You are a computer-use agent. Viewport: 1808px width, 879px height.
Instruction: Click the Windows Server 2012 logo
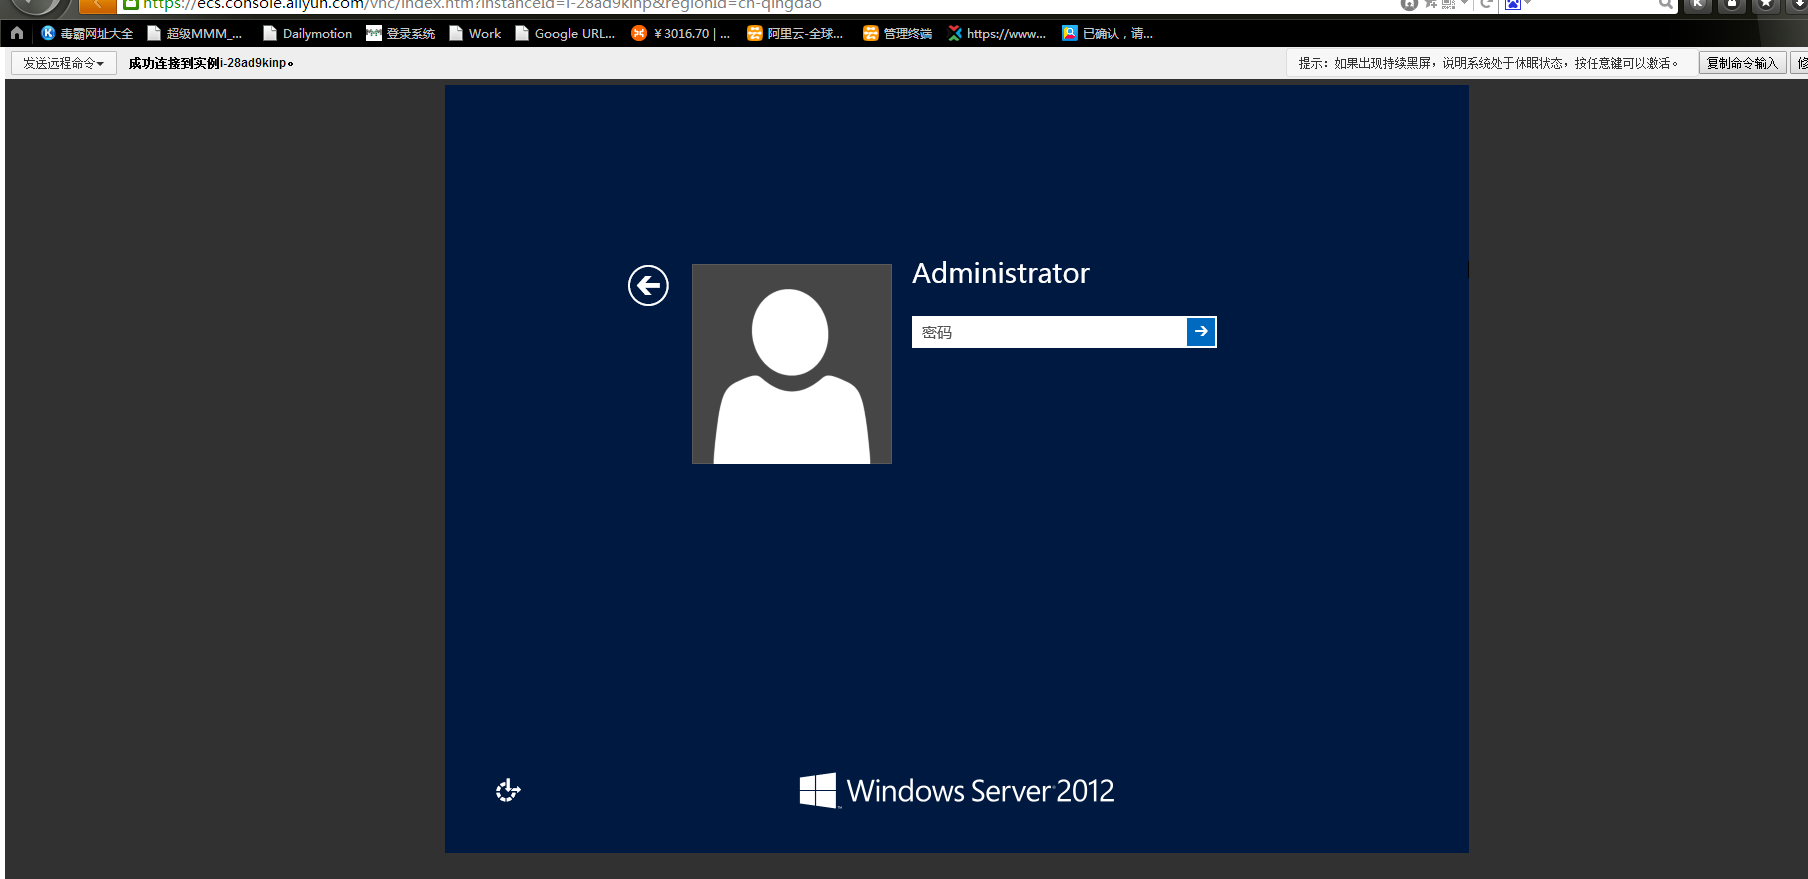click(x=957, y=791)
